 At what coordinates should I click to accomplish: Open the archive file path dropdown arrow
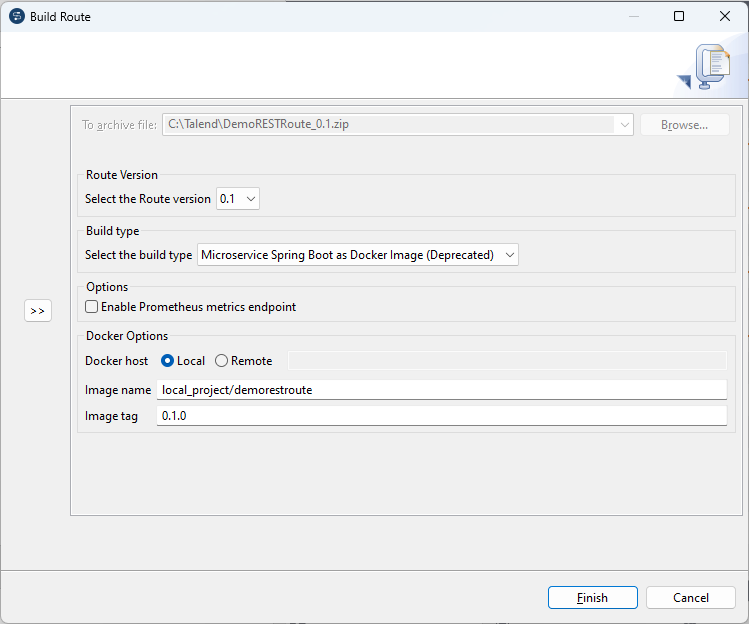tap(625, 125)
